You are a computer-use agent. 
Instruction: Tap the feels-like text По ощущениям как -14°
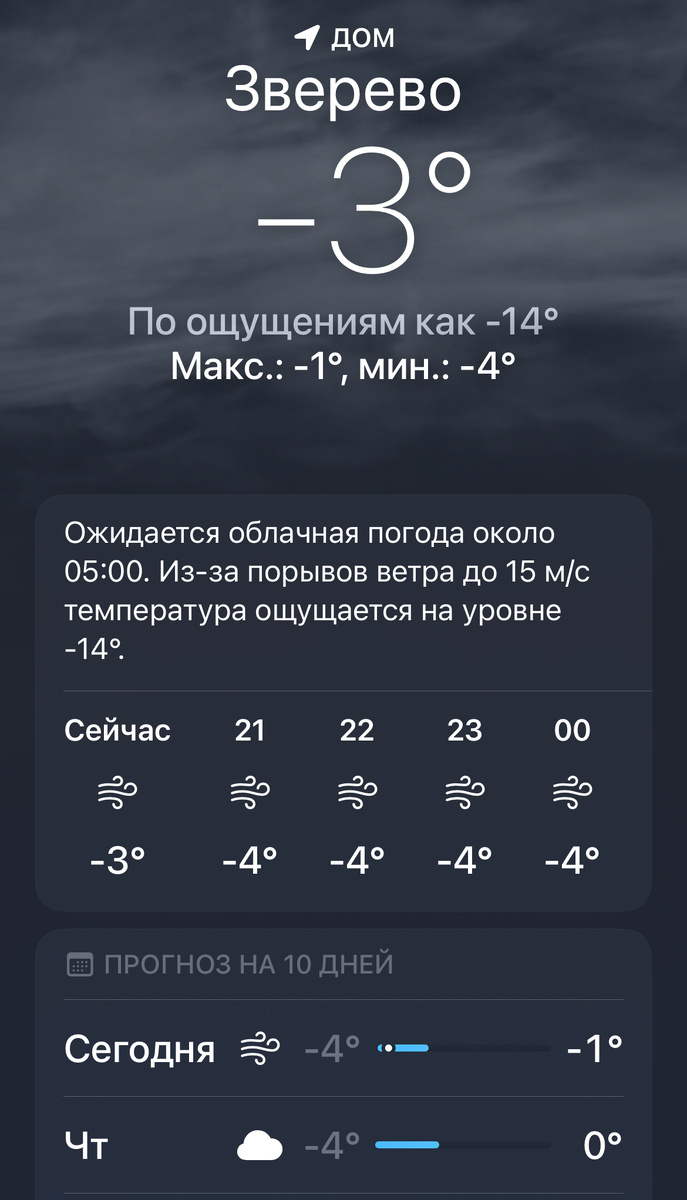tap(344, 321)
